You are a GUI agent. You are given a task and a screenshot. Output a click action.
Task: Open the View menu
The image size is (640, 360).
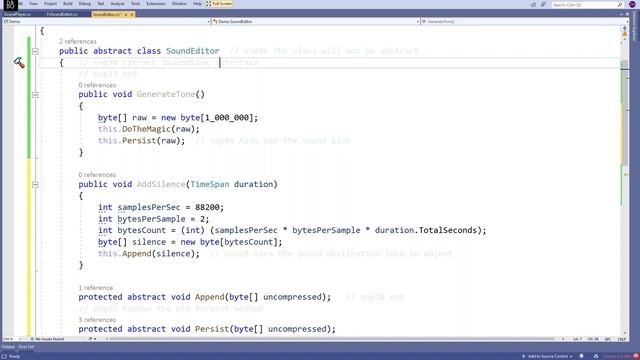33,4
